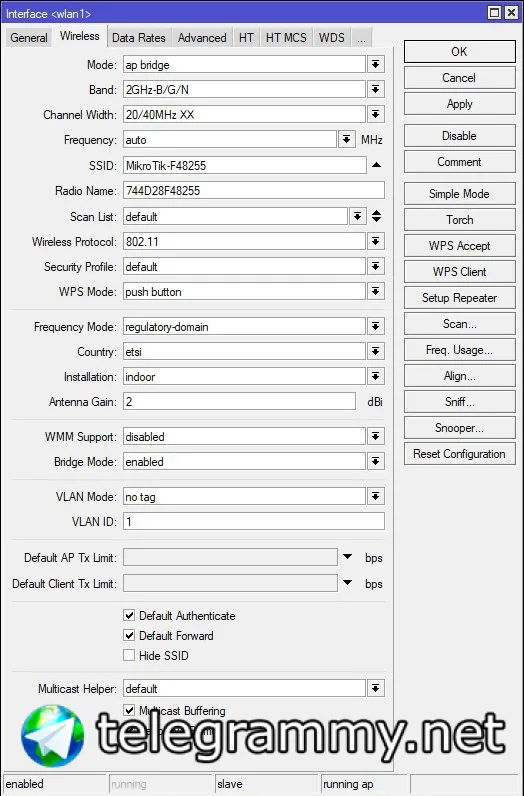Image resolution: width=524 pixels, height=796 pixels.
Task: Open the HT MCS tab
Action: coord(286,38)
